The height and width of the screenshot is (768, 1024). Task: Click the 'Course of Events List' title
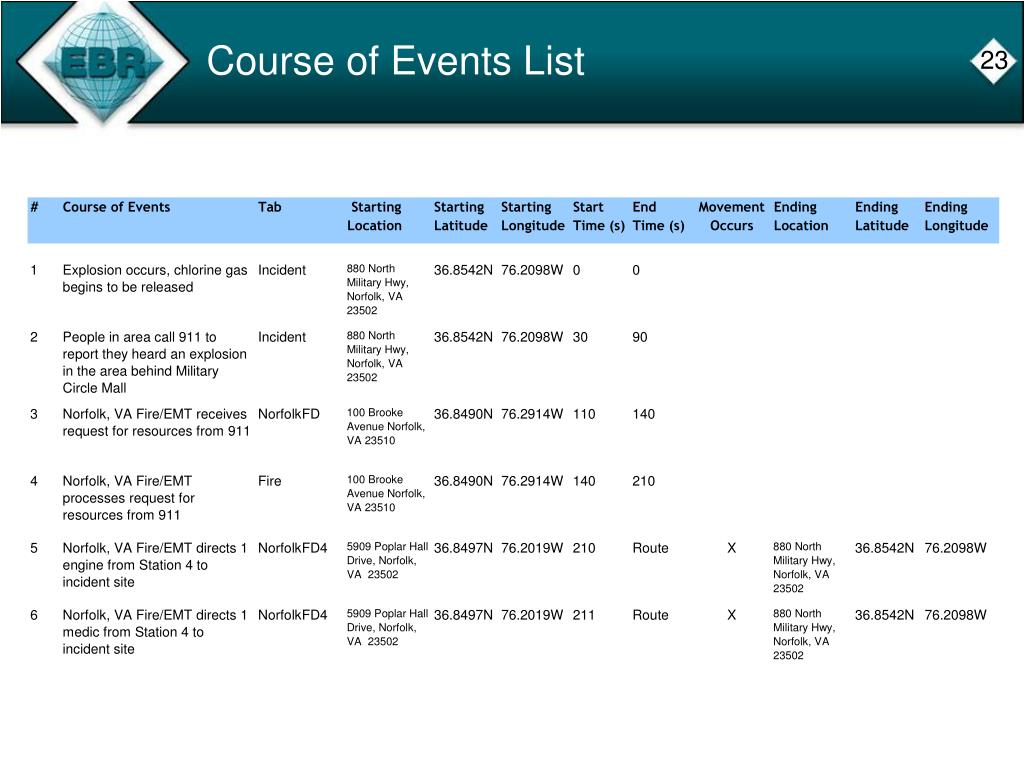(395, 61)
